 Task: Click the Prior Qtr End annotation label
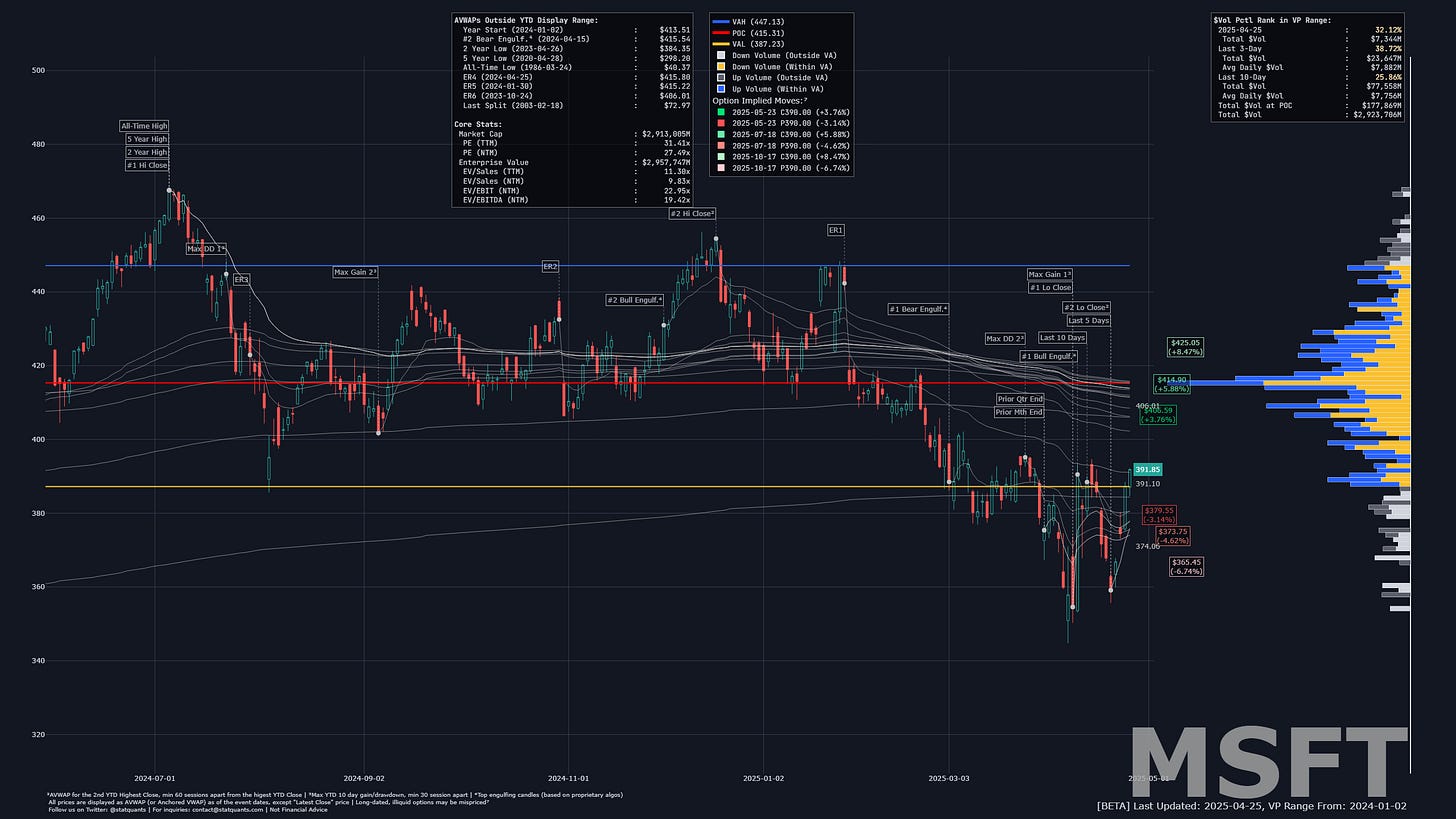point(1020,399)
